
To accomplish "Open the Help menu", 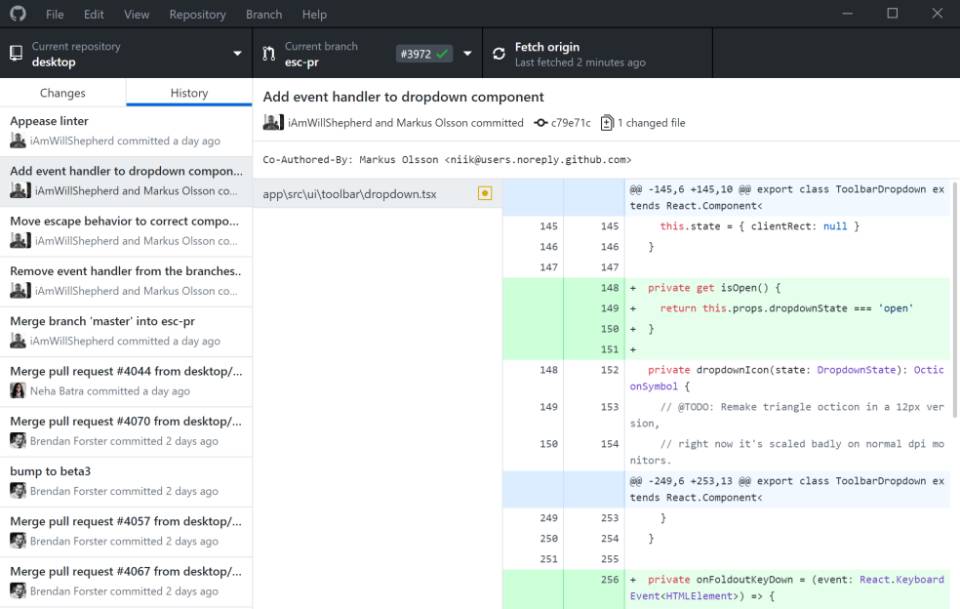I will pyautogui.click(x=314, y=14).
